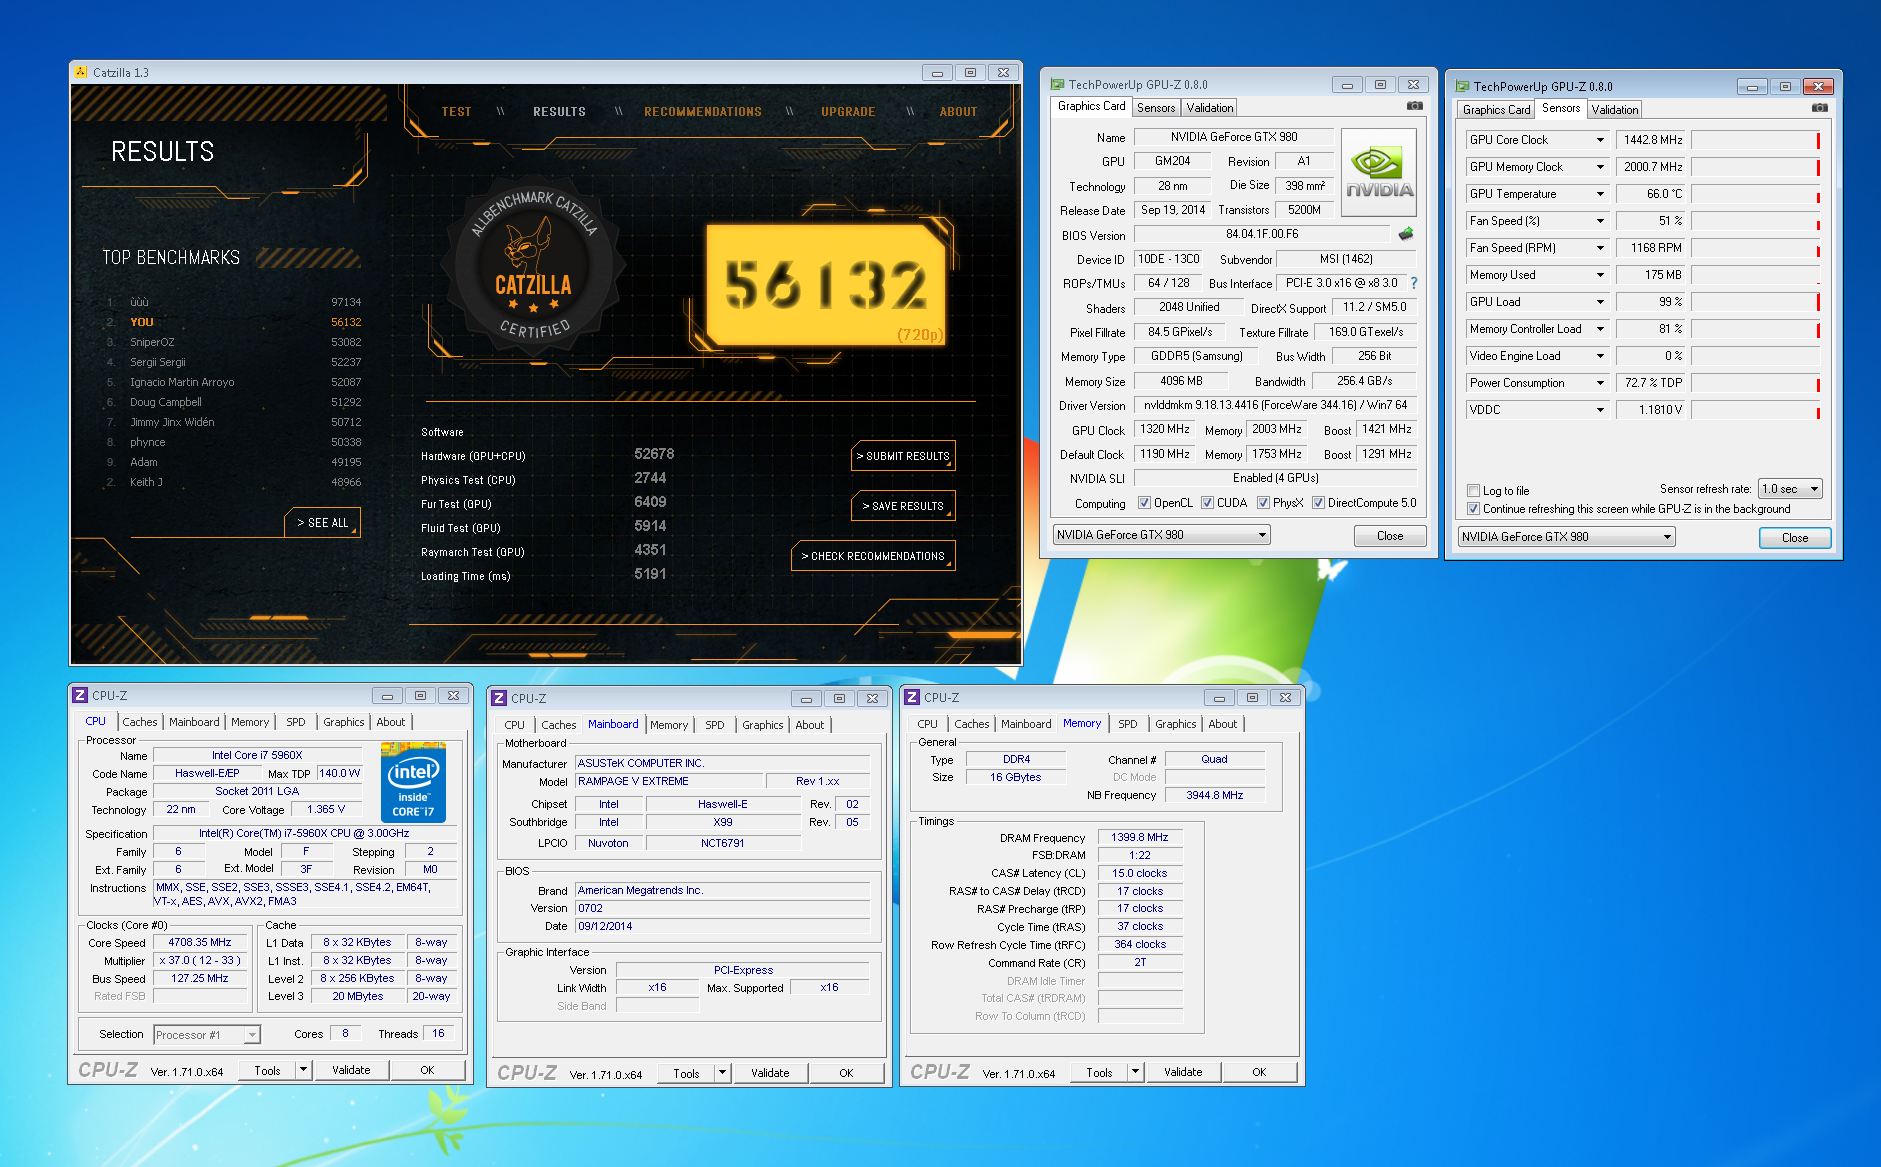Click Validate button in CPU-Z Mainboard window
The height and width of the screenshot is (1167, 1881).
(770, 1073)
